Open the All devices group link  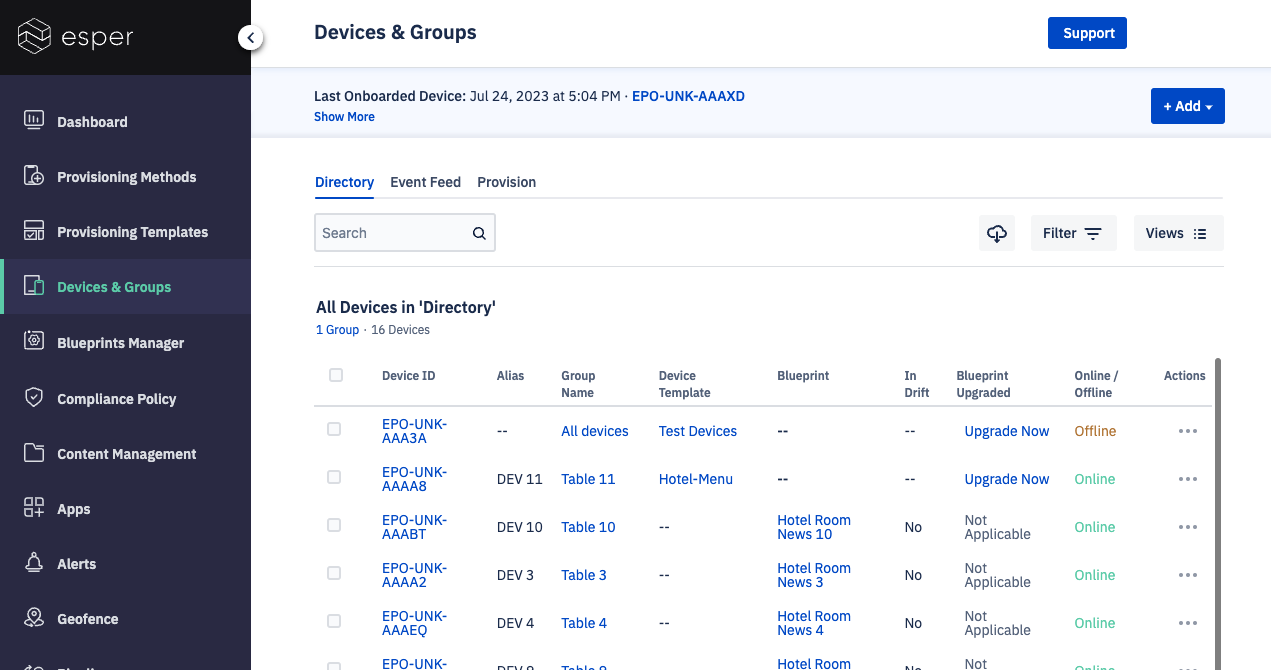tap(595, 431)
